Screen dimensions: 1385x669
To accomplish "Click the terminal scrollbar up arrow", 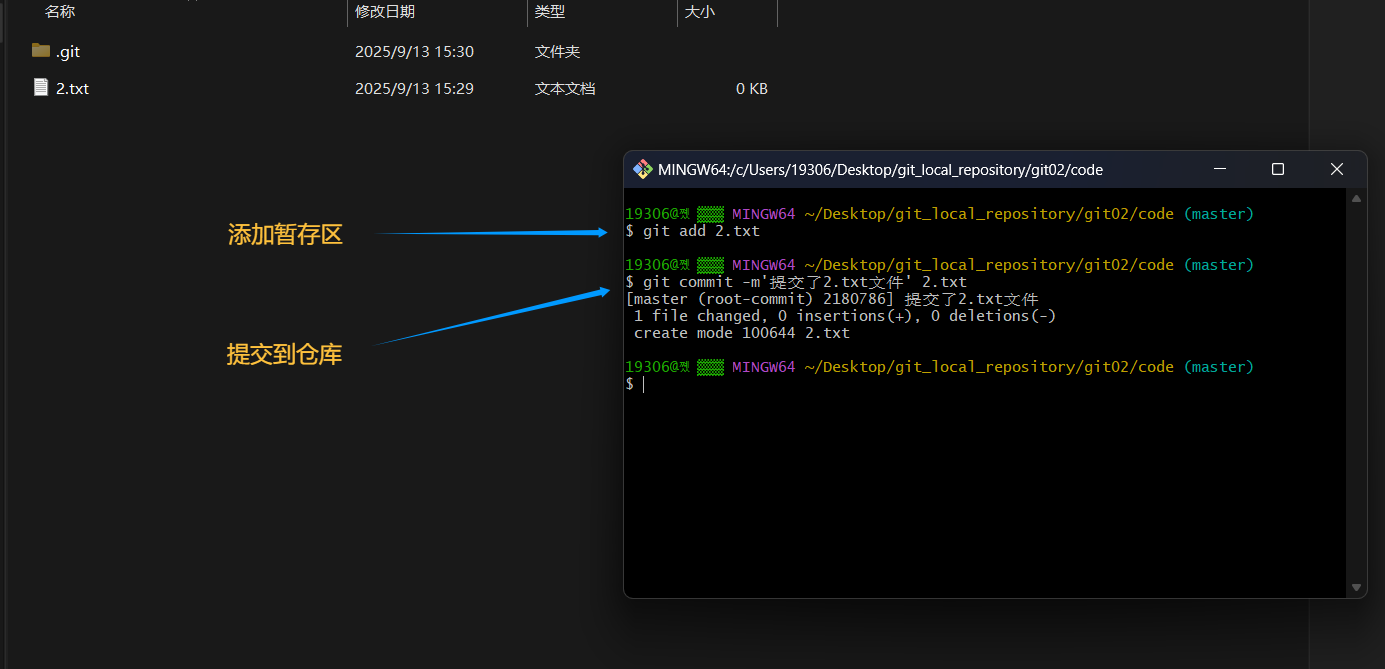I will 1356,200.
